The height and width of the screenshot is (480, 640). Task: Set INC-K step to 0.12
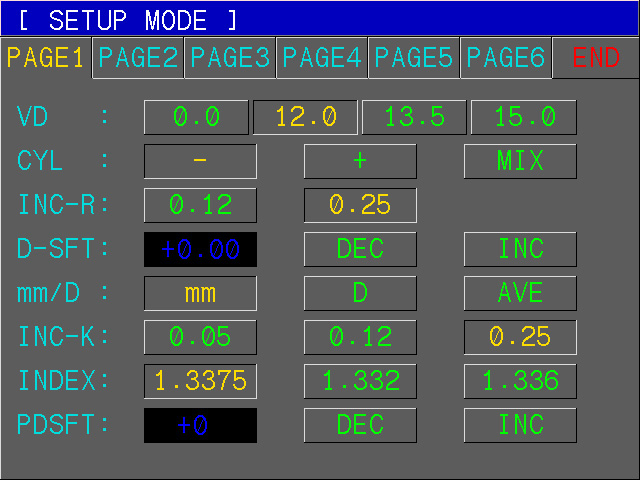point(360,338)
